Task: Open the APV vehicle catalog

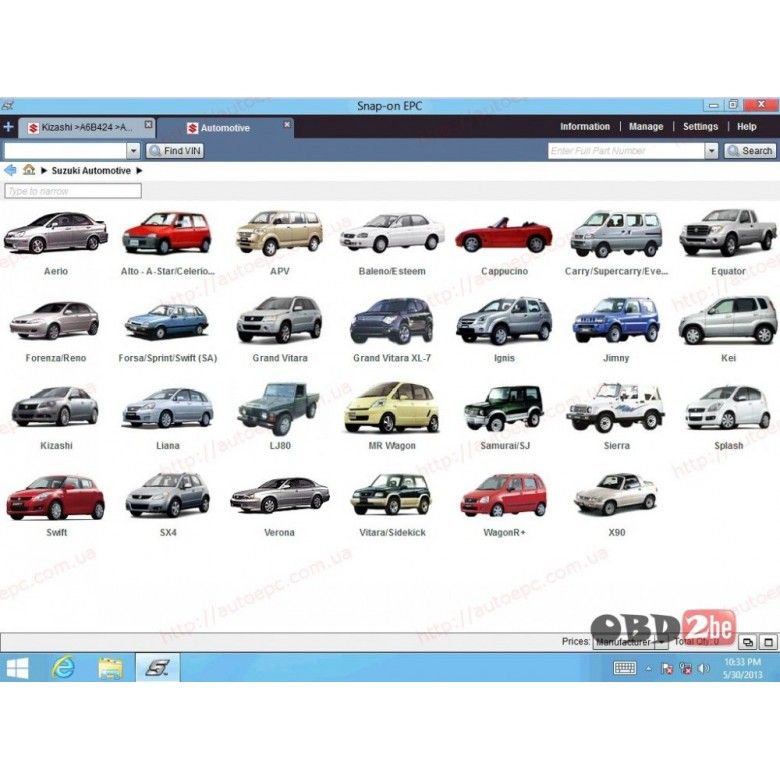Action: click(x=280, y=232)
